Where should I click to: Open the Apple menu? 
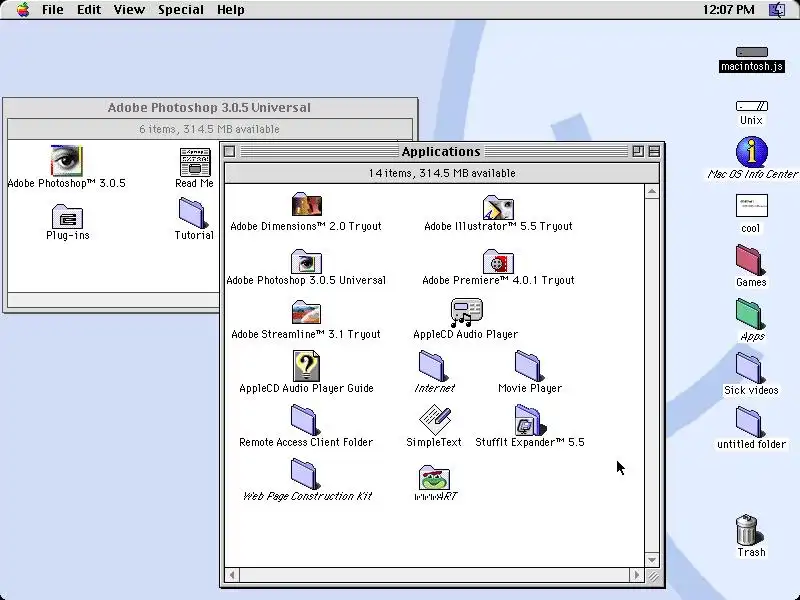pos(23,10)
